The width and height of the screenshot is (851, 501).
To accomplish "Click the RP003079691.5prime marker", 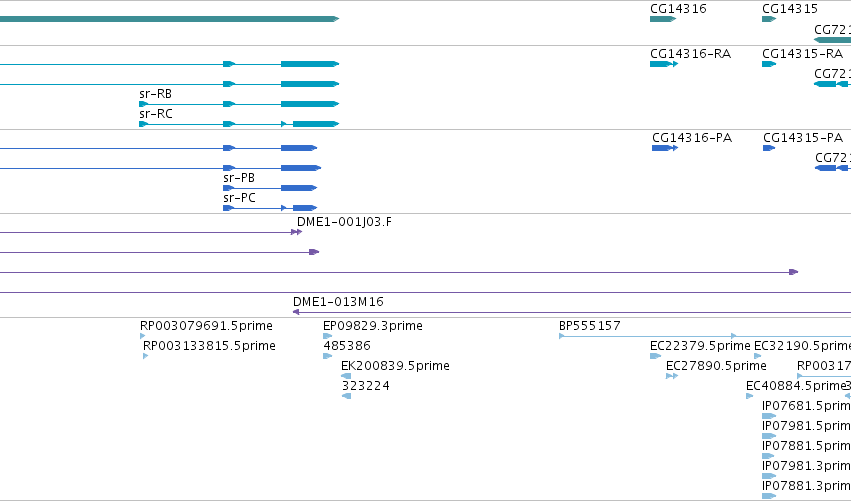I will pyautogui.click(x=142, y=336).
